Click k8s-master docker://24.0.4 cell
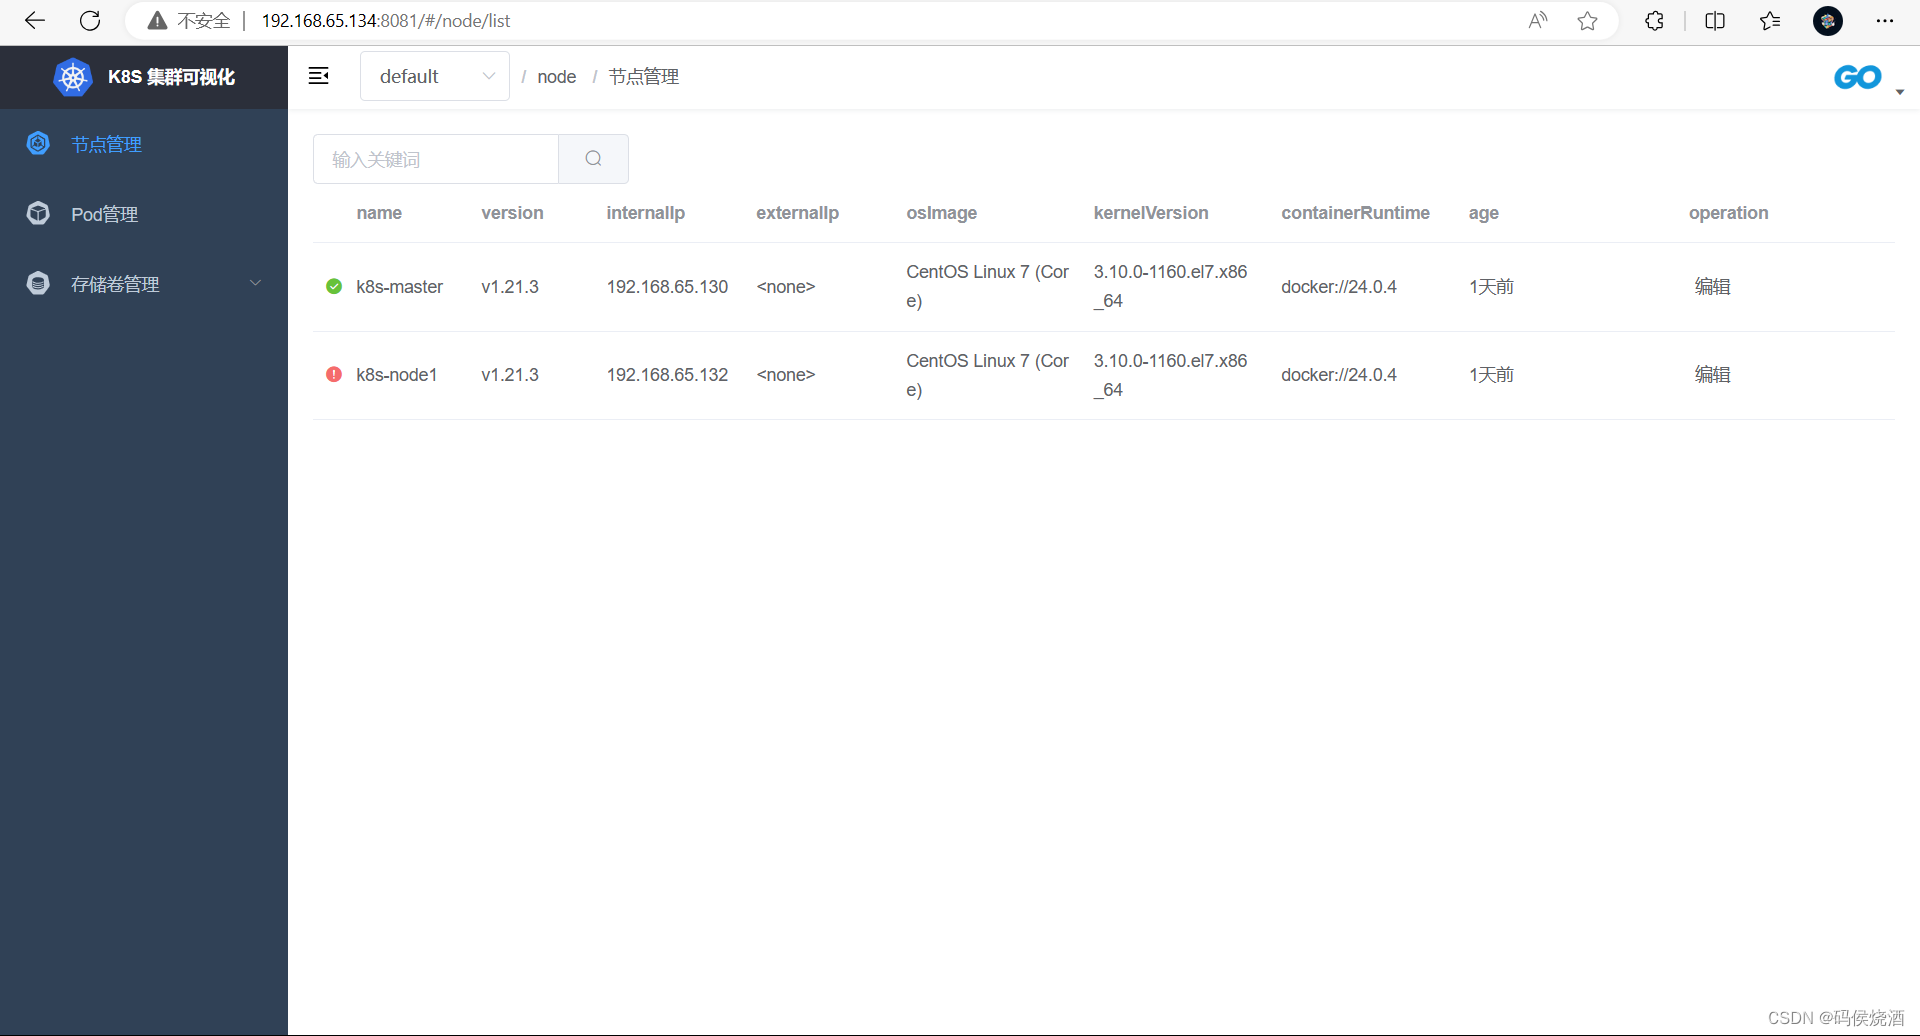This screenshot has height=1036, width=1920. (x=1339, y=287)
